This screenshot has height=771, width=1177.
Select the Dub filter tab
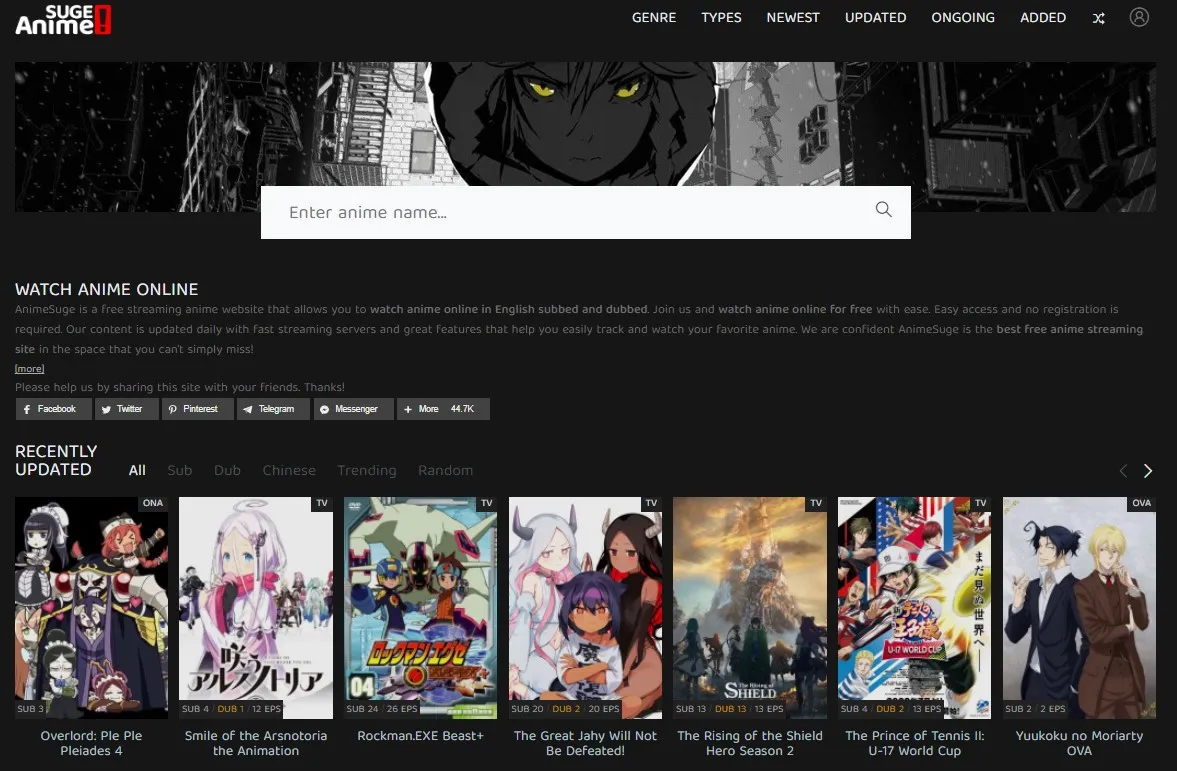(227, 470)
